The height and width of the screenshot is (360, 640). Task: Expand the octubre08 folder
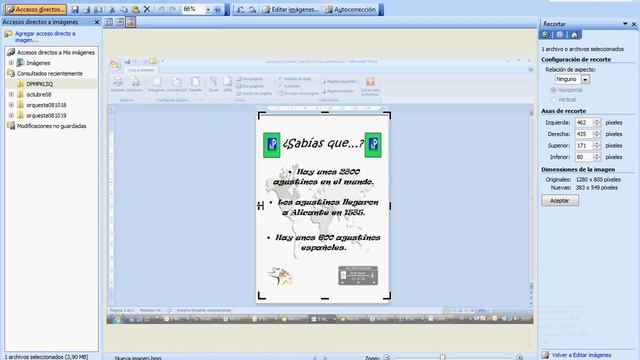pos(11,94)
